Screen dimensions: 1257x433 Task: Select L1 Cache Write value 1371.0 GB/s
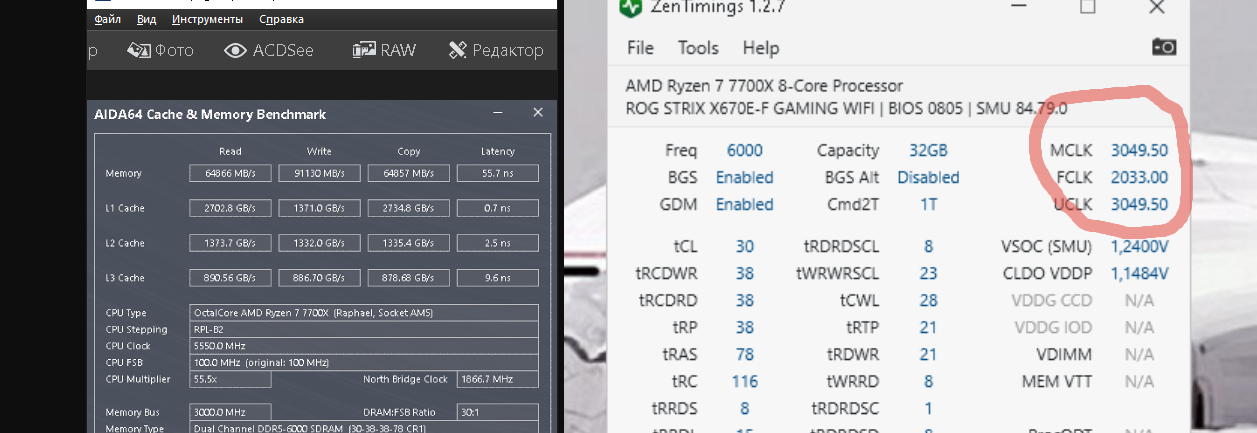(x=319, y=208)
